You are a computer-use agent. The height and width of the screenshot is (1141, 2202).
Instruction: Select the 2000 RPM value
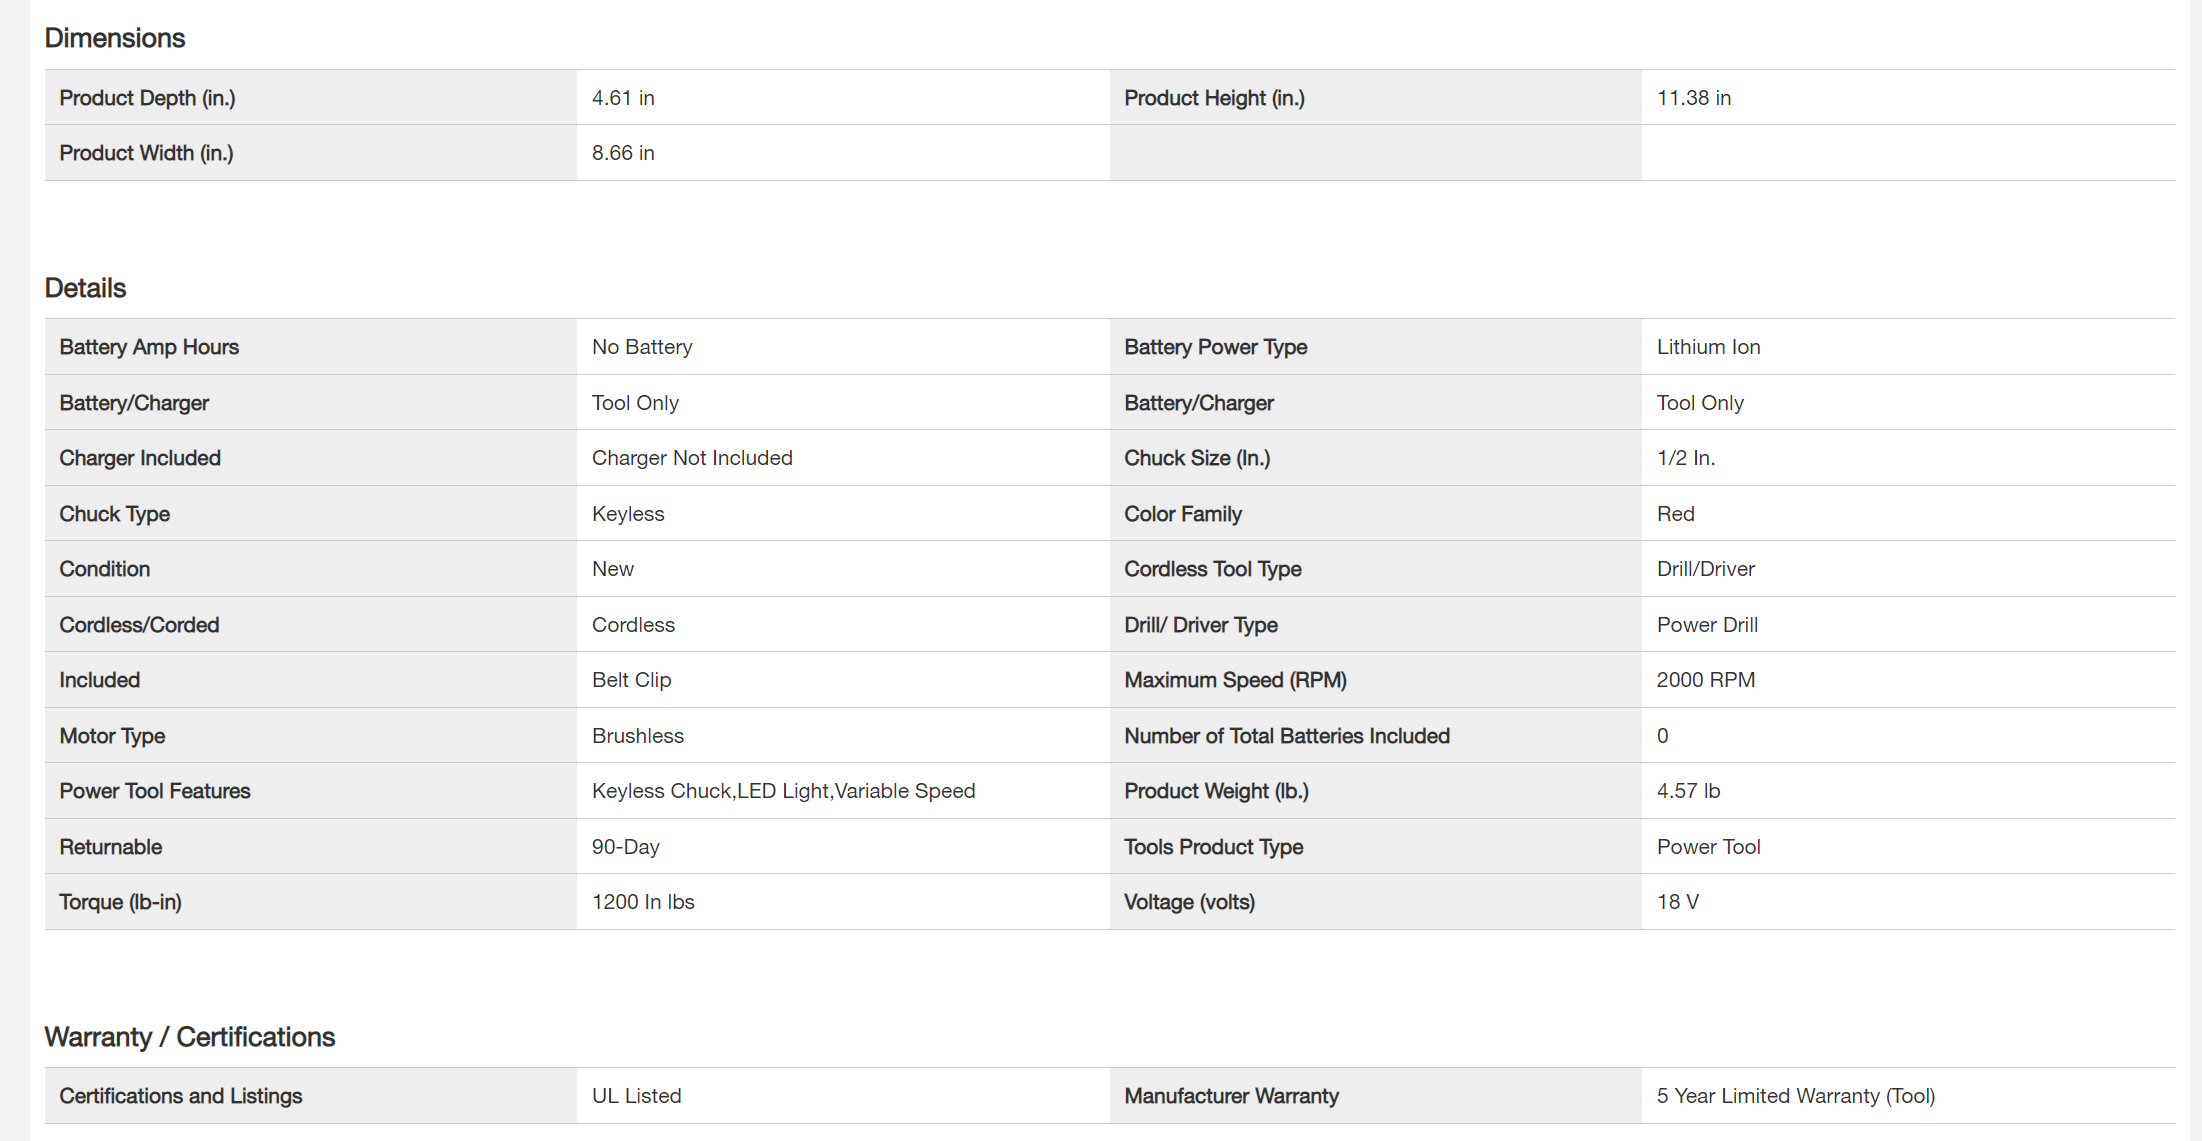pyautogui.click(x=1705, y=680)
